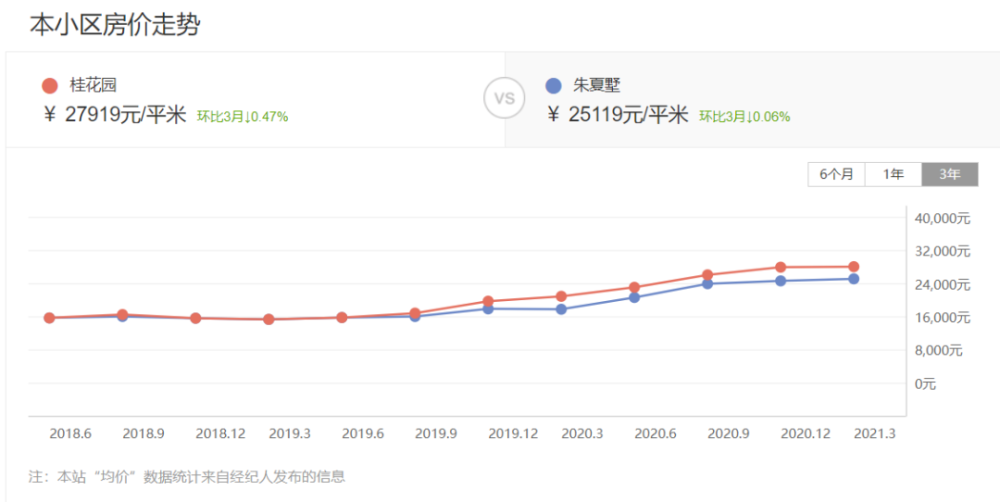This screenshot has height=502, width=1000.
Task: Select the 3年 time range tab
Action: point(949,174)
